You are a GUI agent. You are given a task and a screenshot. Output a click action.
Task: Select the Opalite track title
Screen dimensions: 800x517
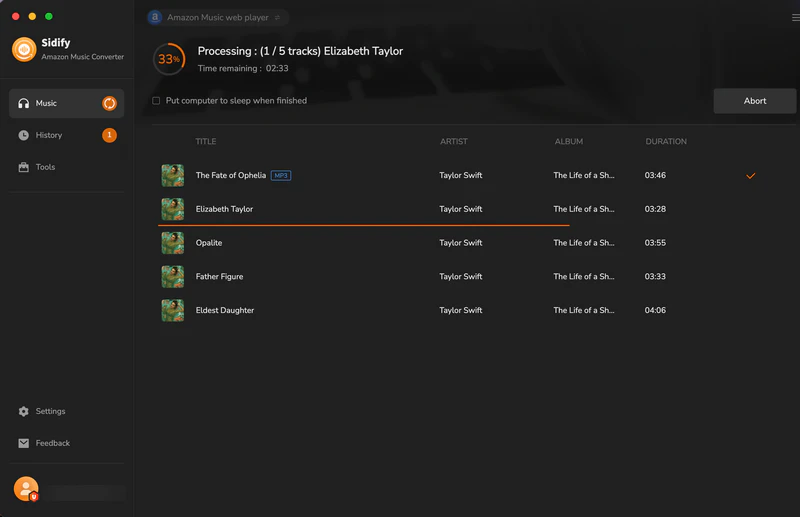[x=209, y=242]
